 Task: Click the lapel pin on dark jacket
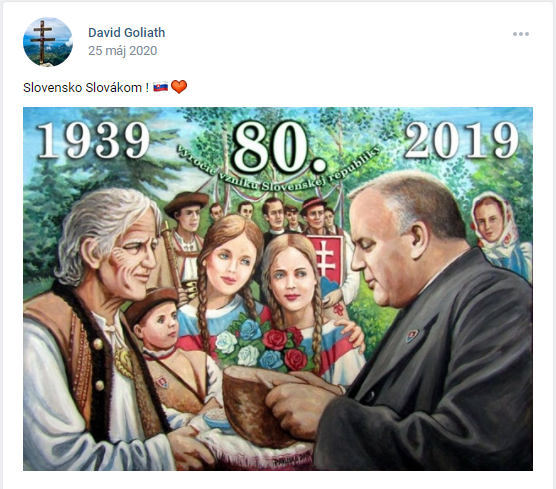click(411, 335)
